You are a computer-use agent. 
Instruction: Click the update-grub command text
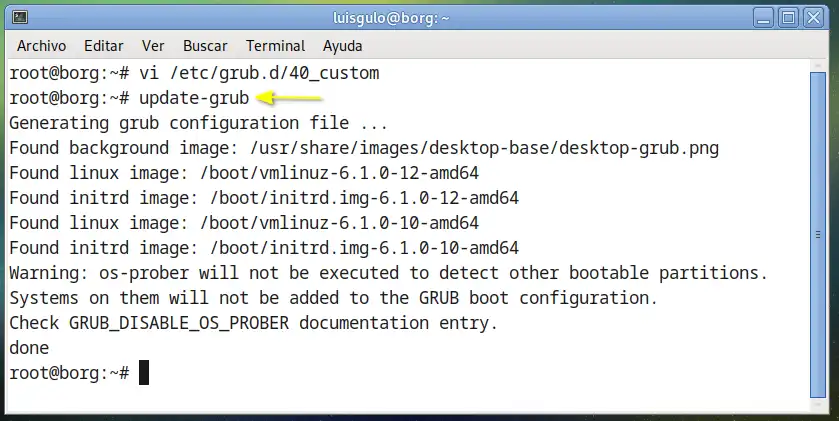pyautogui.click(x=194, y=98)
